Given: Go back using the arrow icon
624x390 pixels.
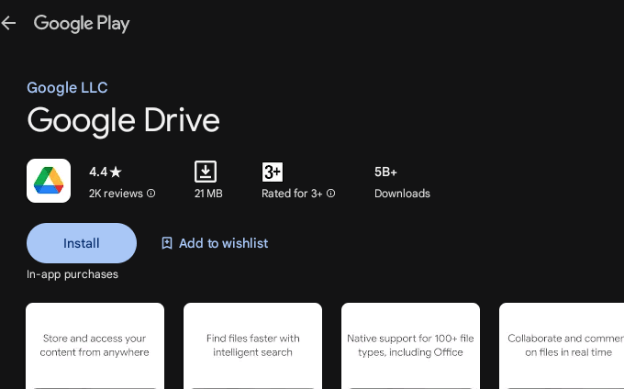Looking at the screenshot, I should tap(8, 23).
